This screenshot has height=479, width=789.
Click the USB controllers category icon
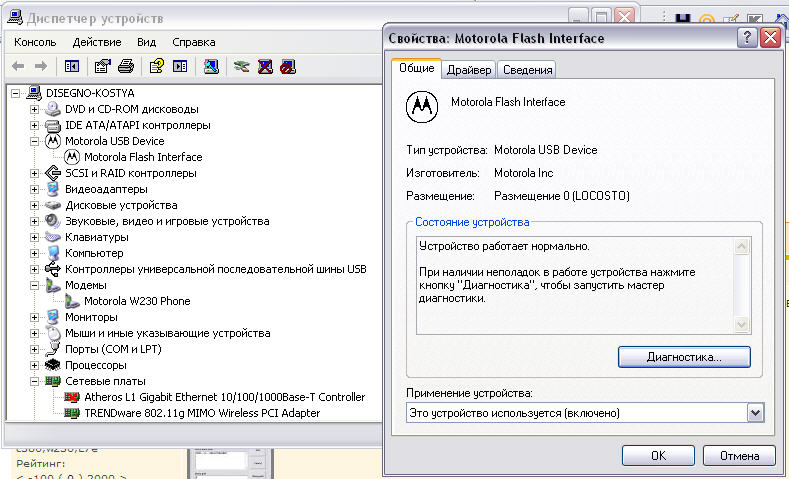point(52,269)
